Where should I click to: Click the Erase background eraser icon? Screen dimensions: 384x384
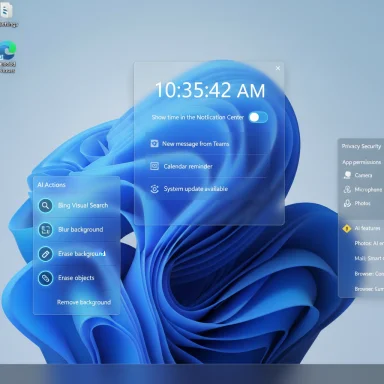click(x=45, y=254)
